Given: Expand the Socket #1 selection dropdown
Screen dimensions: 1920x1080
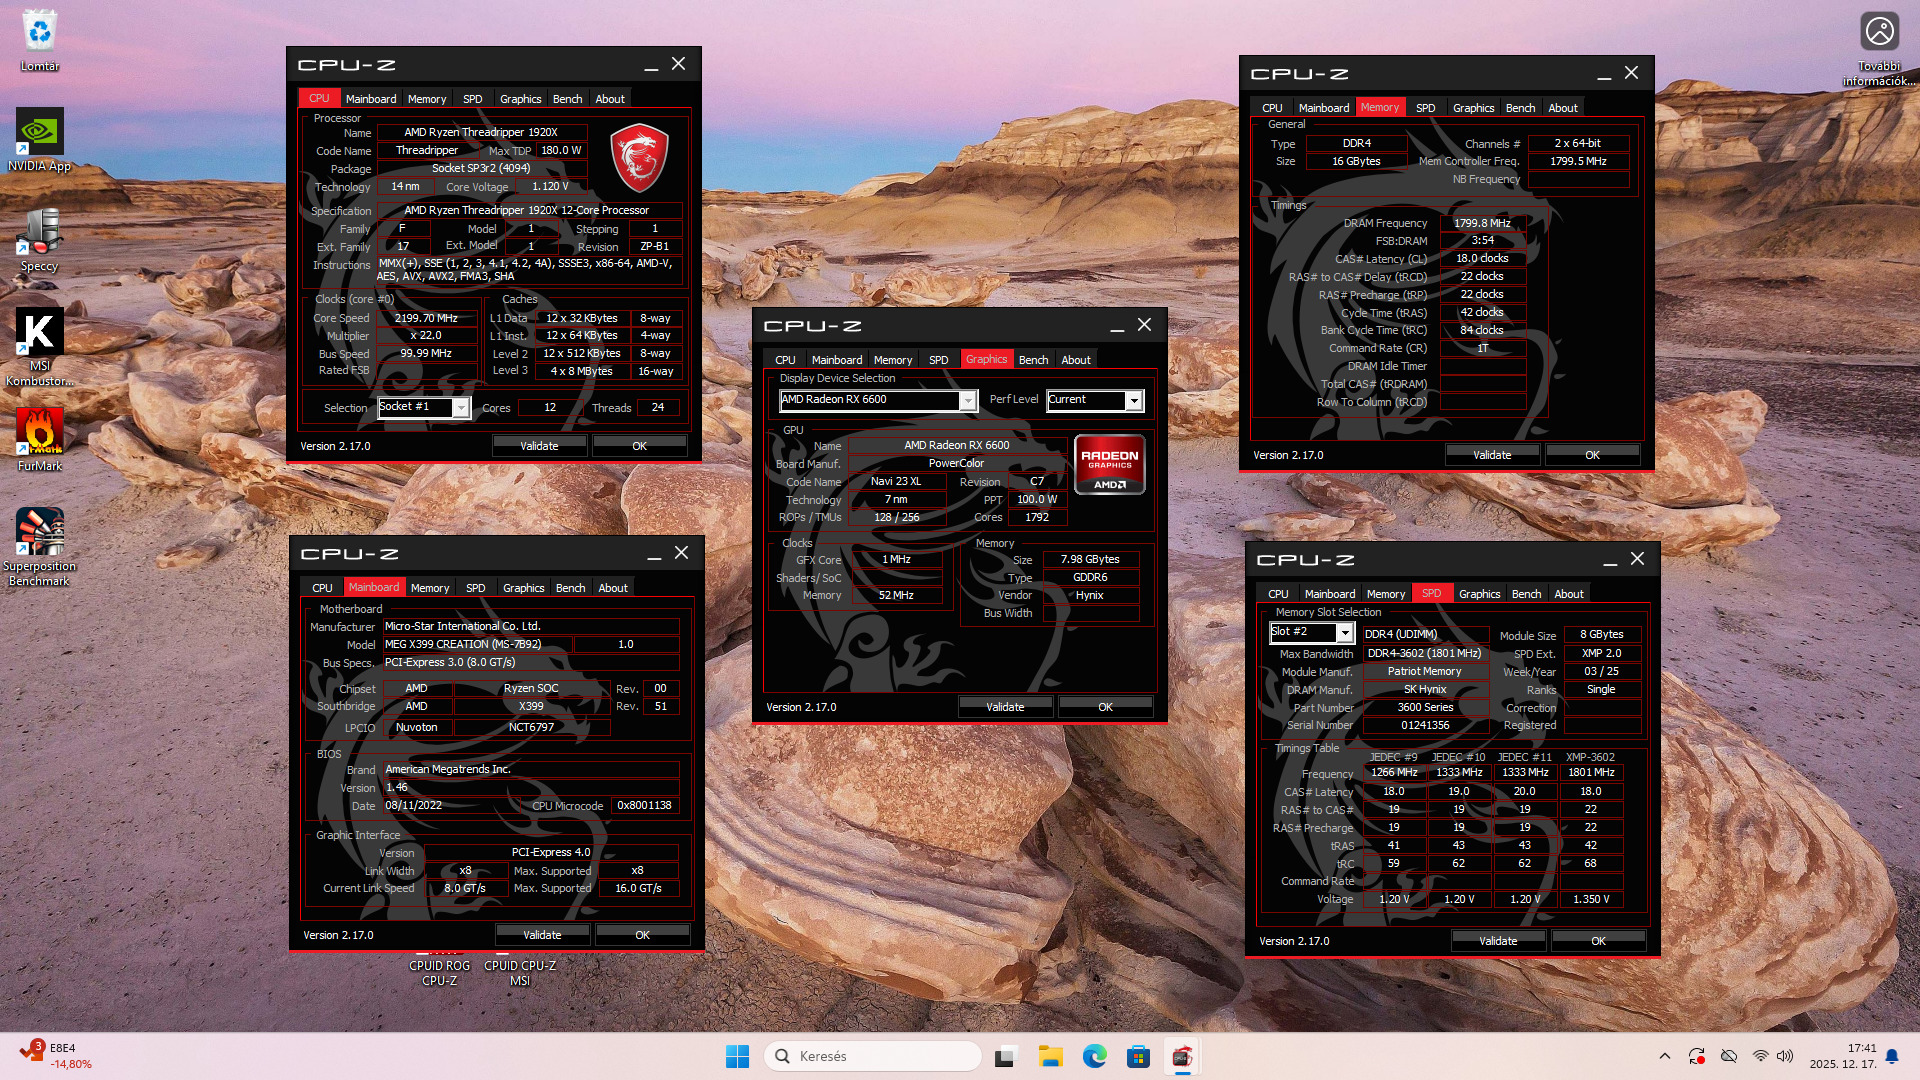Looking at the screenshot, I should coord(460,407).
